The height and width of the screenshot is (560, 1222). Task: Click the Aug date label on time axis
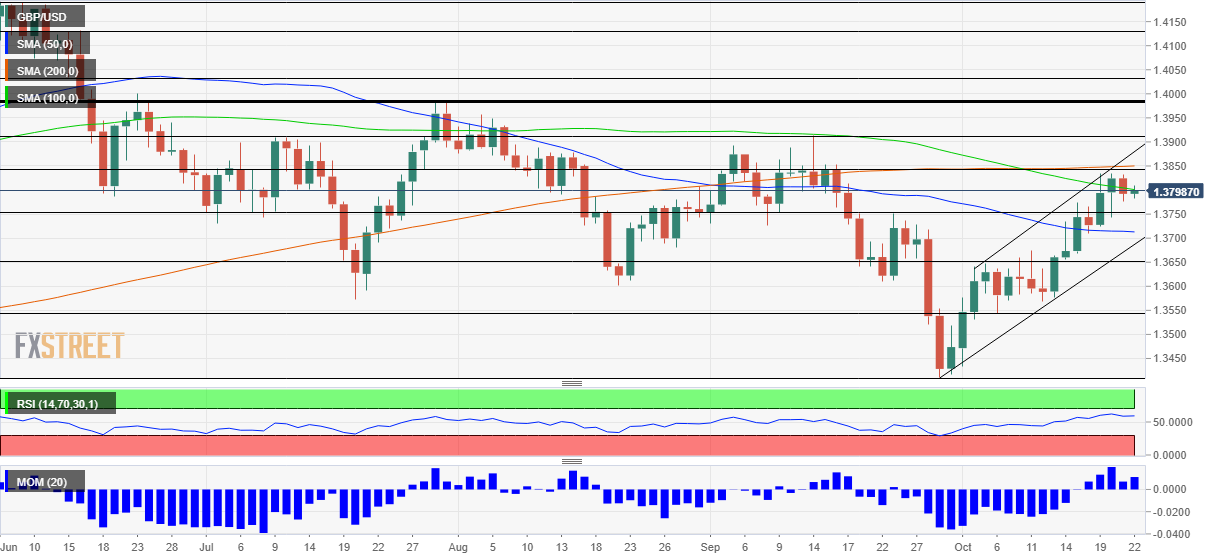coord(458,547)
